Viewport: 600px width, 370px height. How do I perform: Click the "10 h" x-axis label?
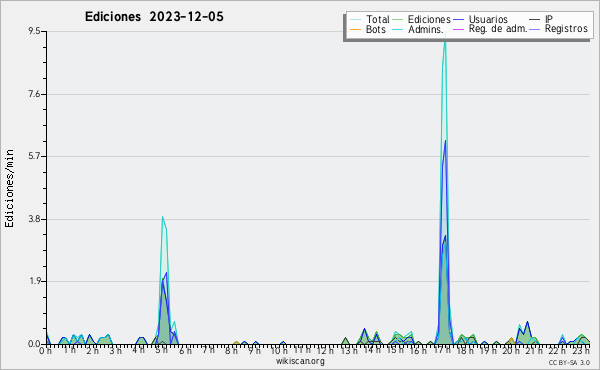point(279,350)
